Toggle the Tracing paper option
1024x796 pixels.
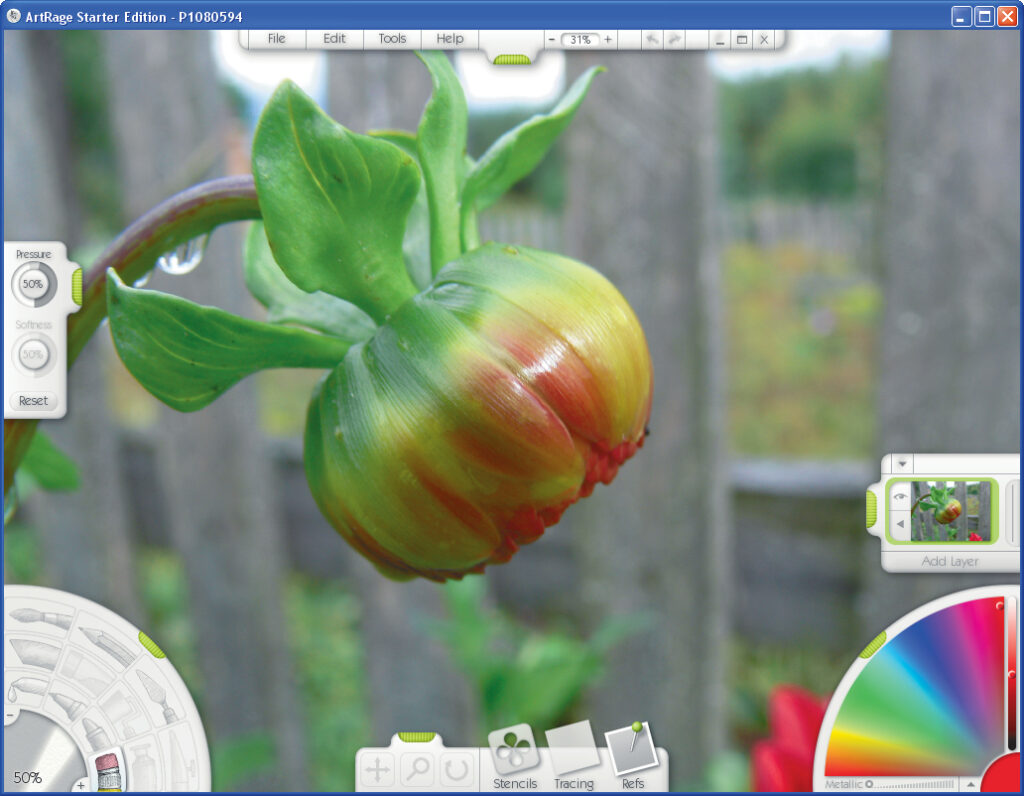coord(573,750)
